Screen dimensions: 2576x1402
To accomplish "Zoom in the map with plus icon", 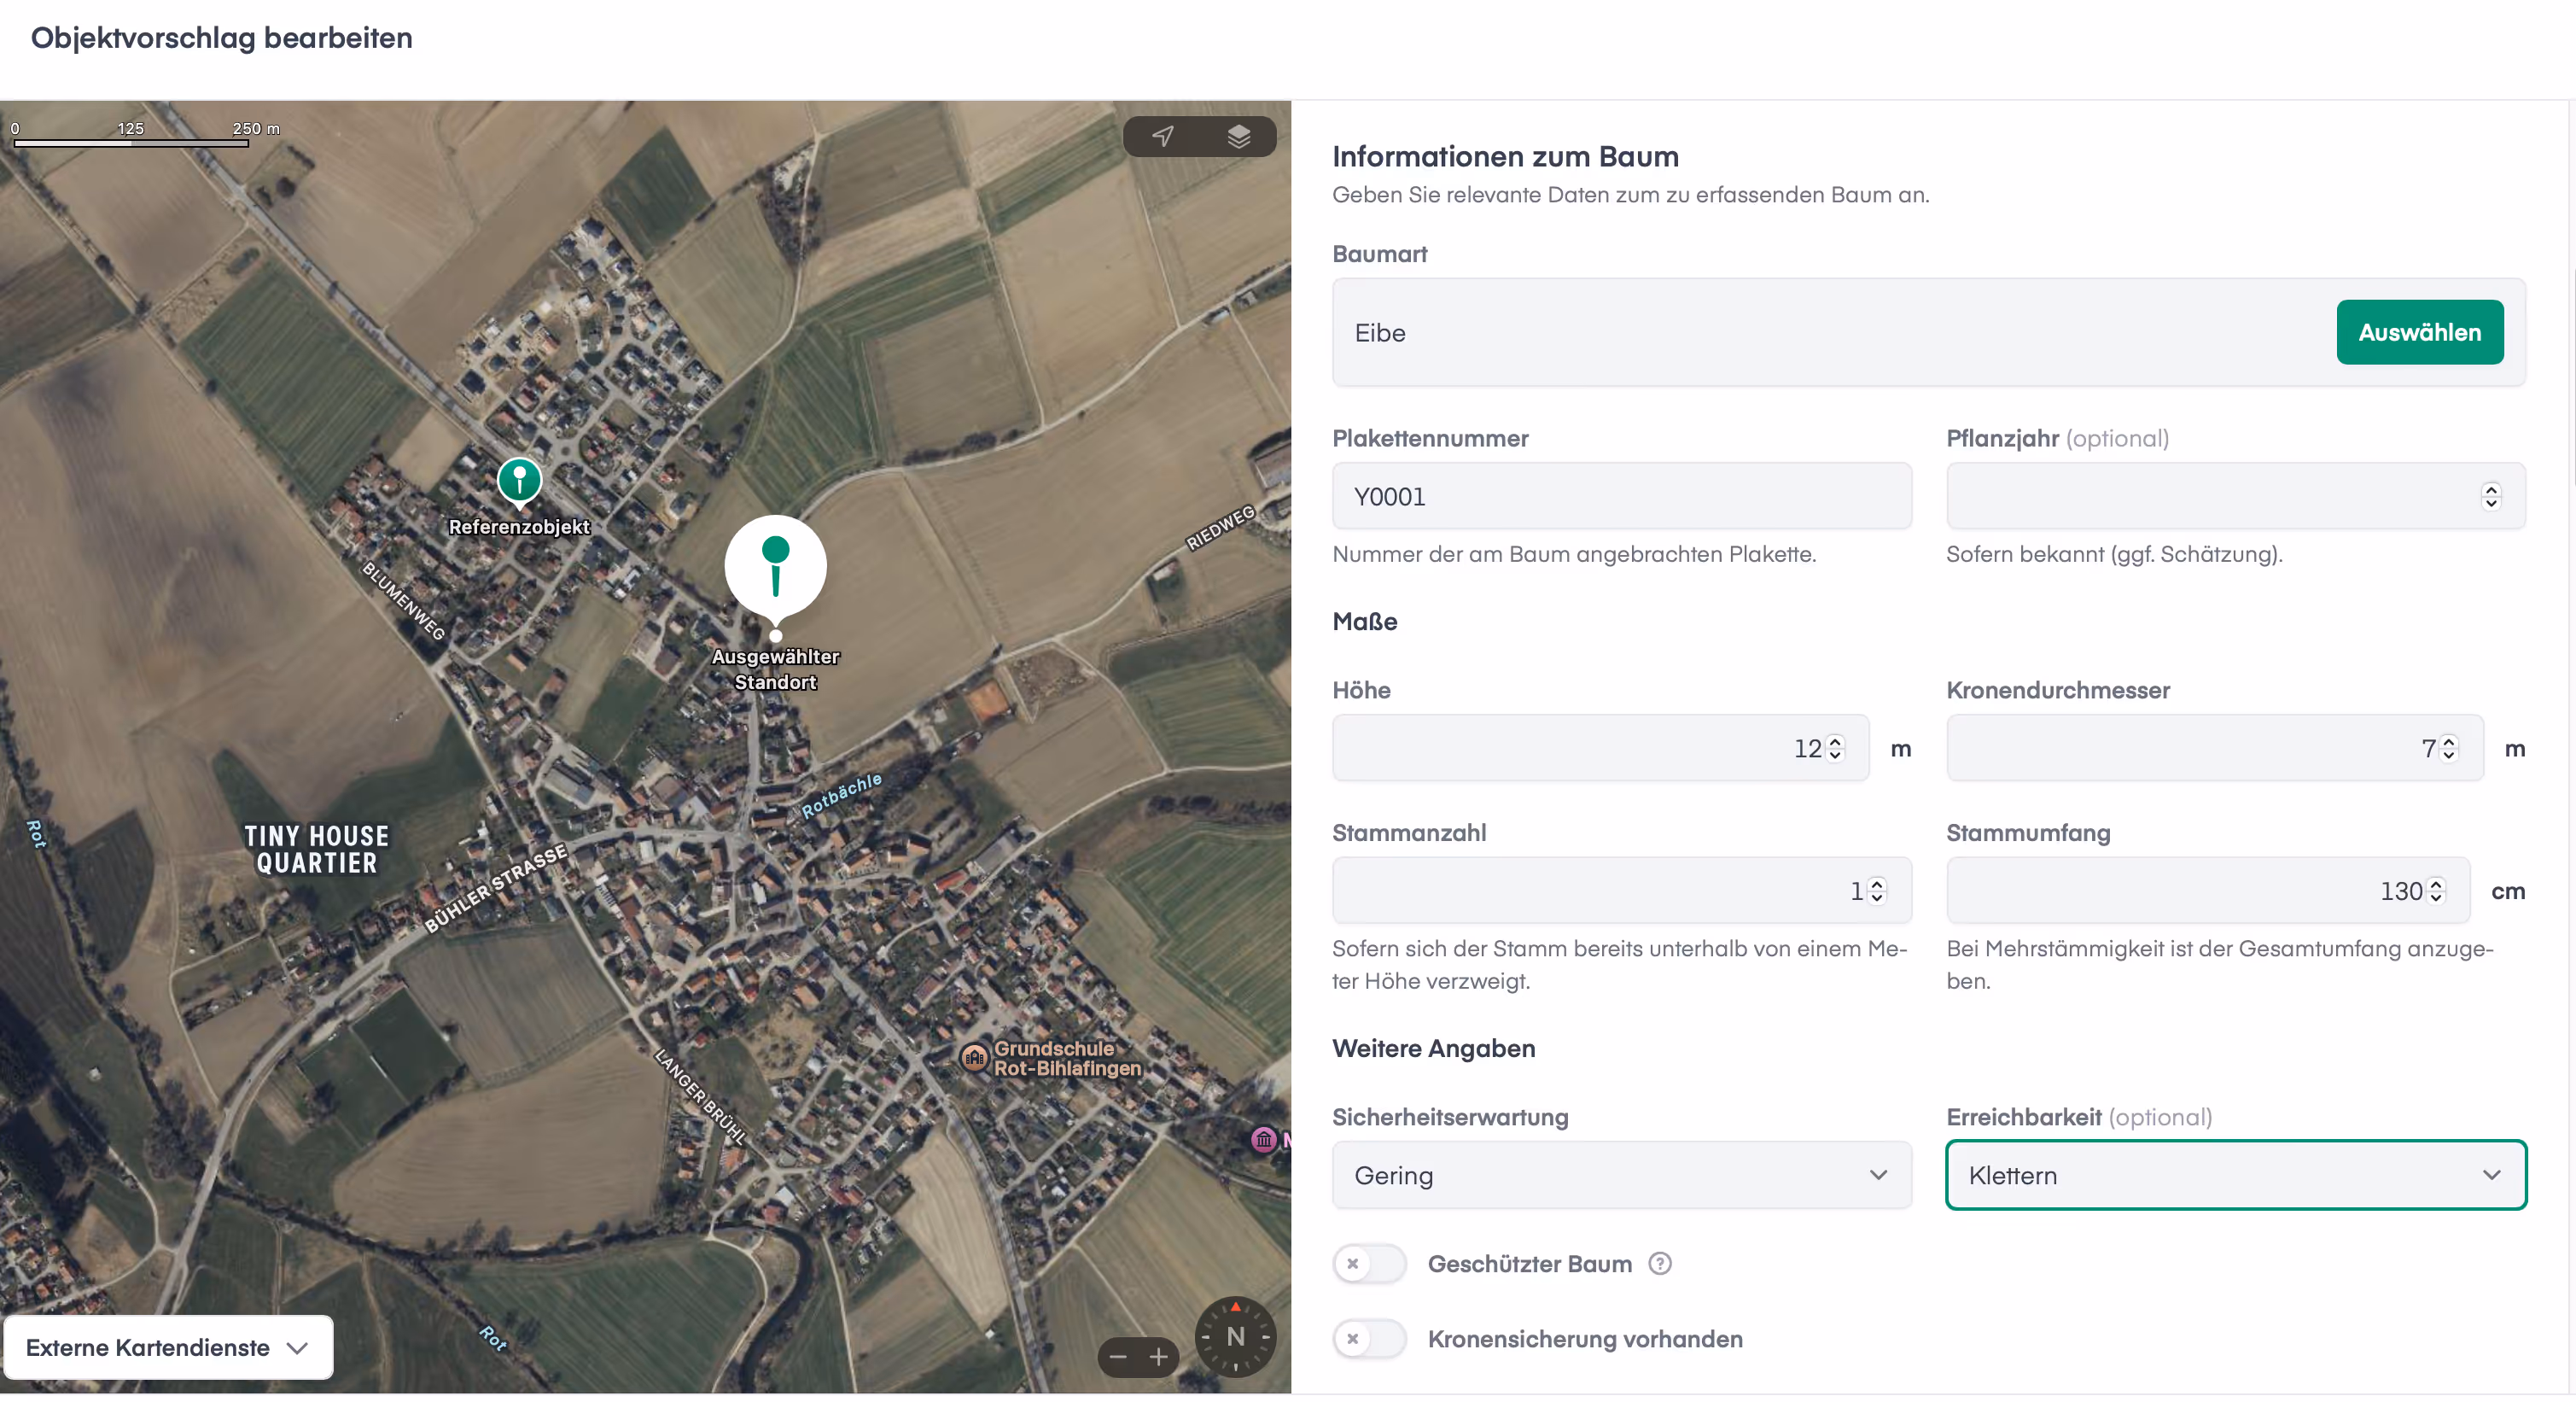I will (1158, 1357).
